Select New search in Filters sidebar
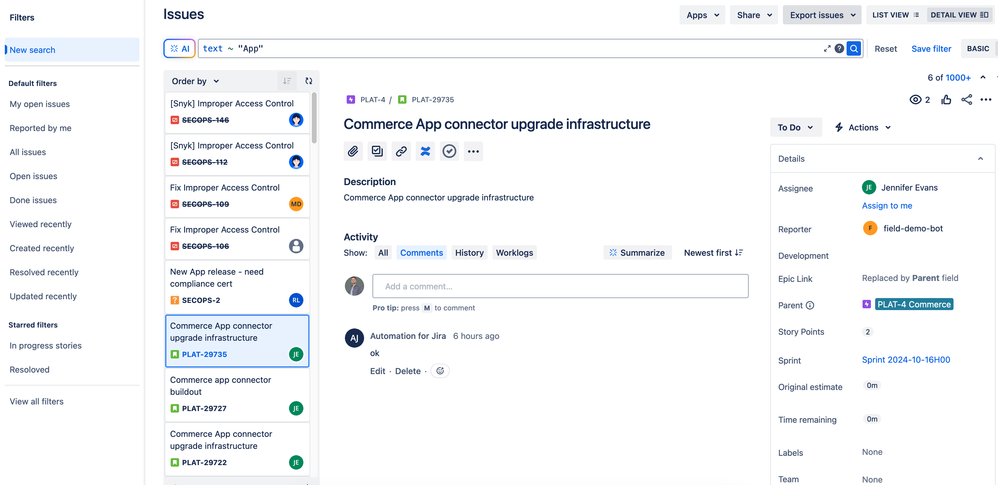Screen dimensions: 998x485 tap(72, 50)
